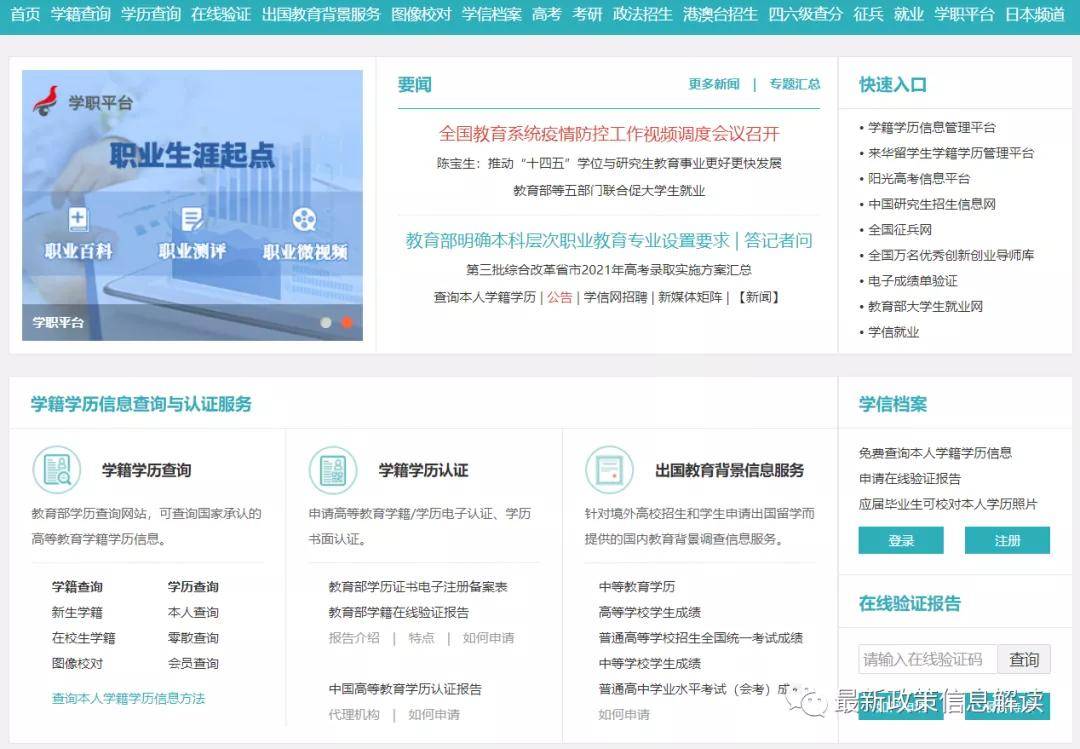Click the 出国教育背景信息服务 service icon
The height and width of the screenshot is (749, 1080).
[x=610, y=468]
